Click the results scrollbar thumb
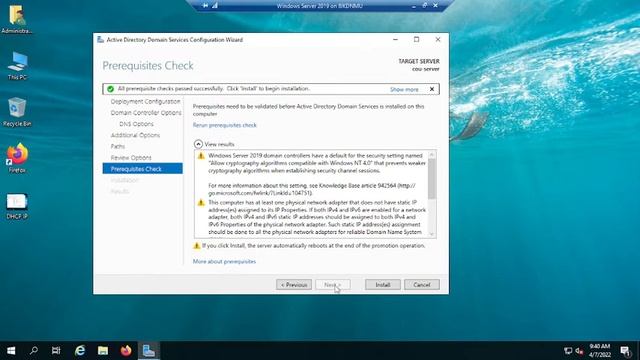The width and height of the screenshot is (640, 360). point(432,178)
